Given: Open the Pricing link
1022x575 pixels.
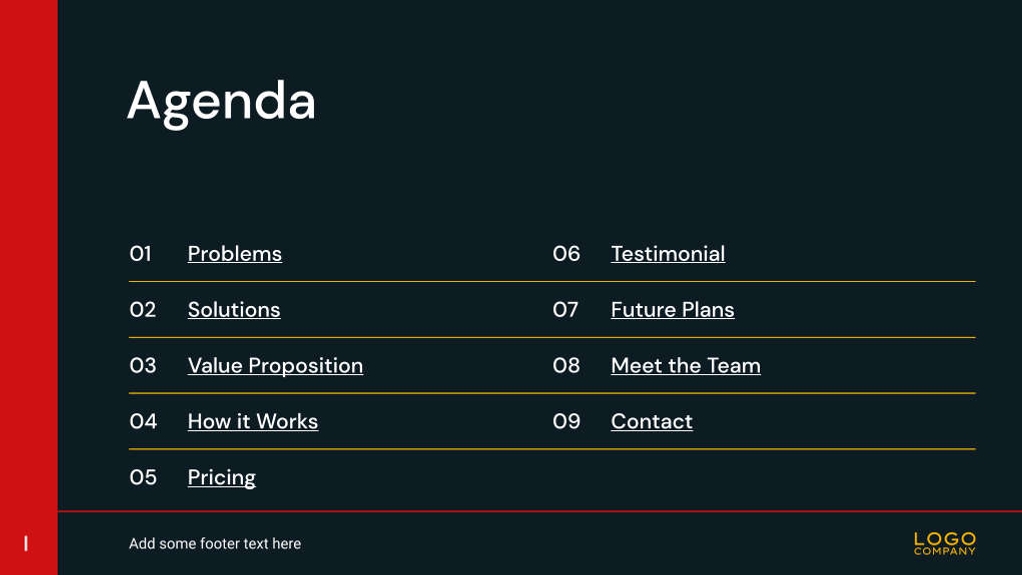Looking at the screenshot, I should coord(222,478).
